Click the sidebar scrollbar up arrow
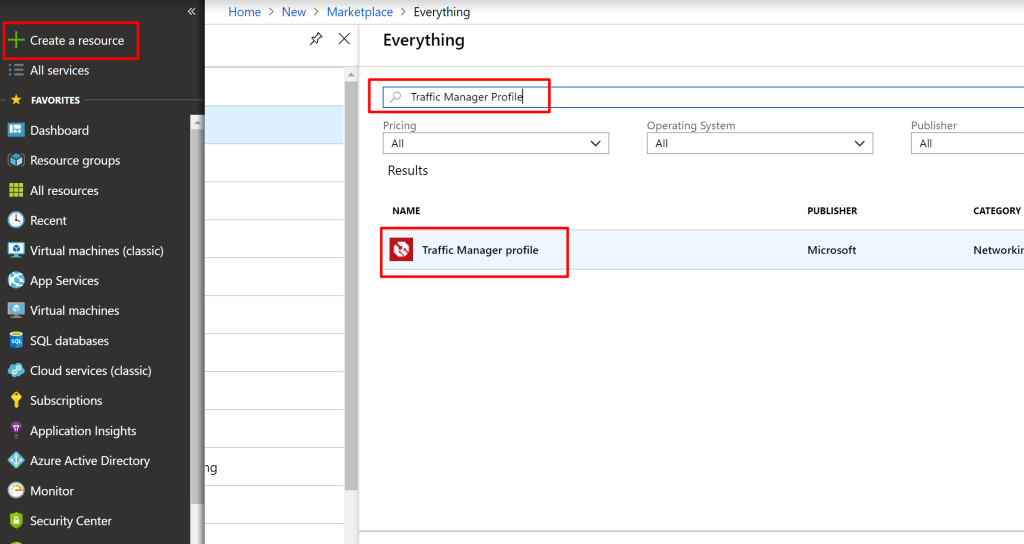Image resolution: width=1024 pixels, height=544 pixels. click(197, 122)
